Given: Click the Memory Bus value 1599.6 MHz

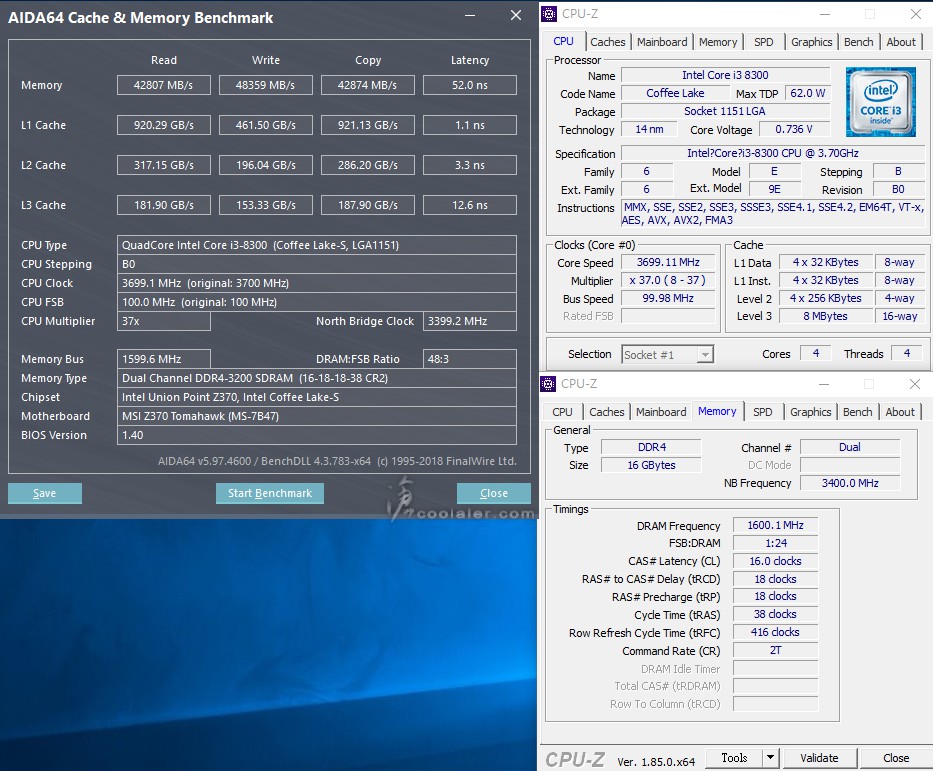Looking at the screenshot, I should pos(164,359).
